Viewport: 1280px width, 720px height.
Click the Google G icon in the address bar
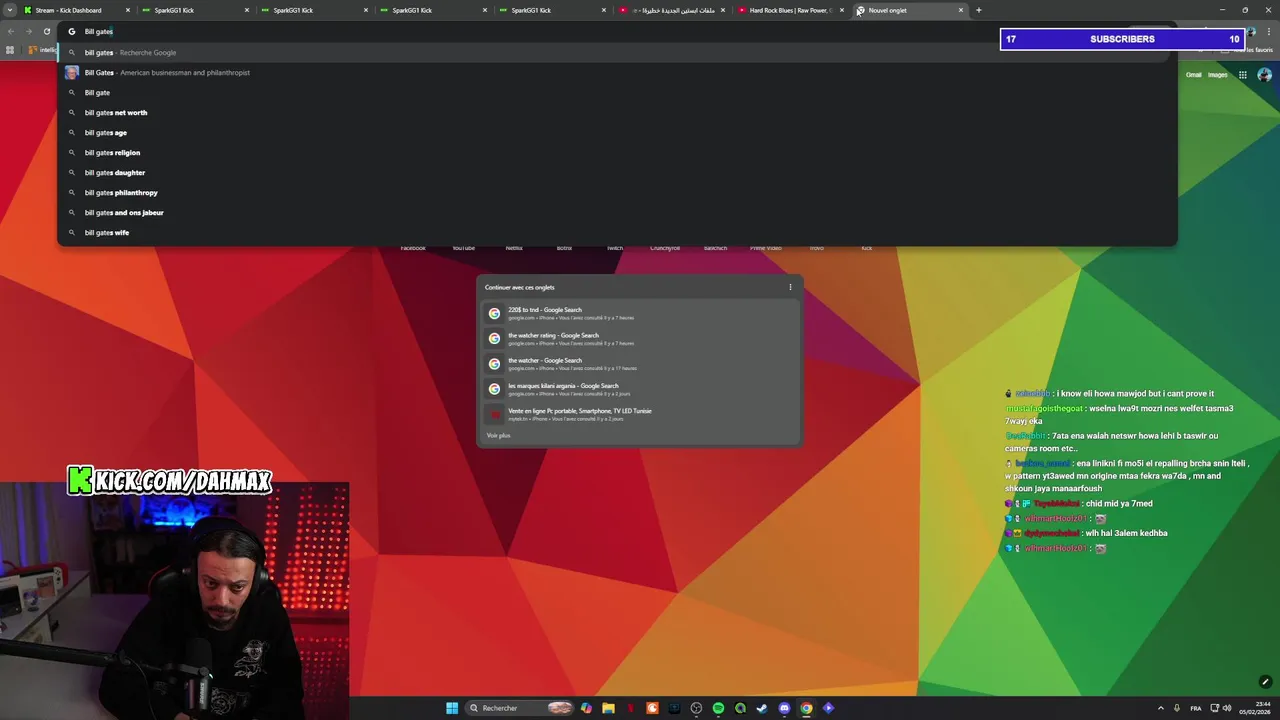(x=71, y=31)
